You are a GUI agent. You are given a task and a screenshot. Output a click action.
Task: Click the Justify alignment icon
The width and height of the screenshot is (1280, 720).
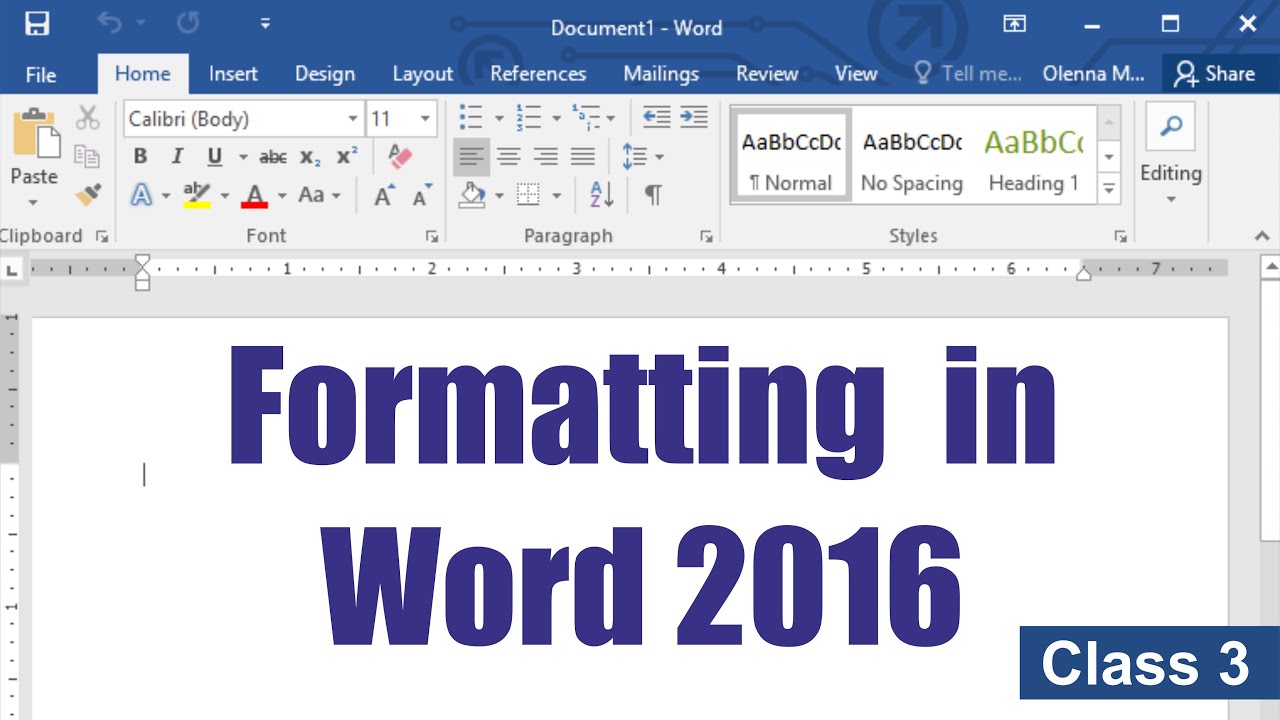point(583,156)
